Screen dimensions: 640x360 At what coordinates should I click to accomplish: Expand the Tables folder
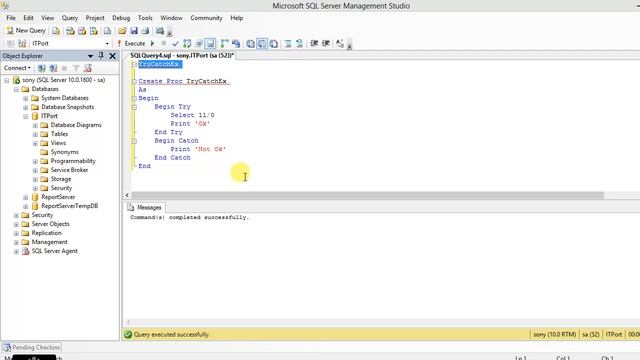[x=35, y=134]
